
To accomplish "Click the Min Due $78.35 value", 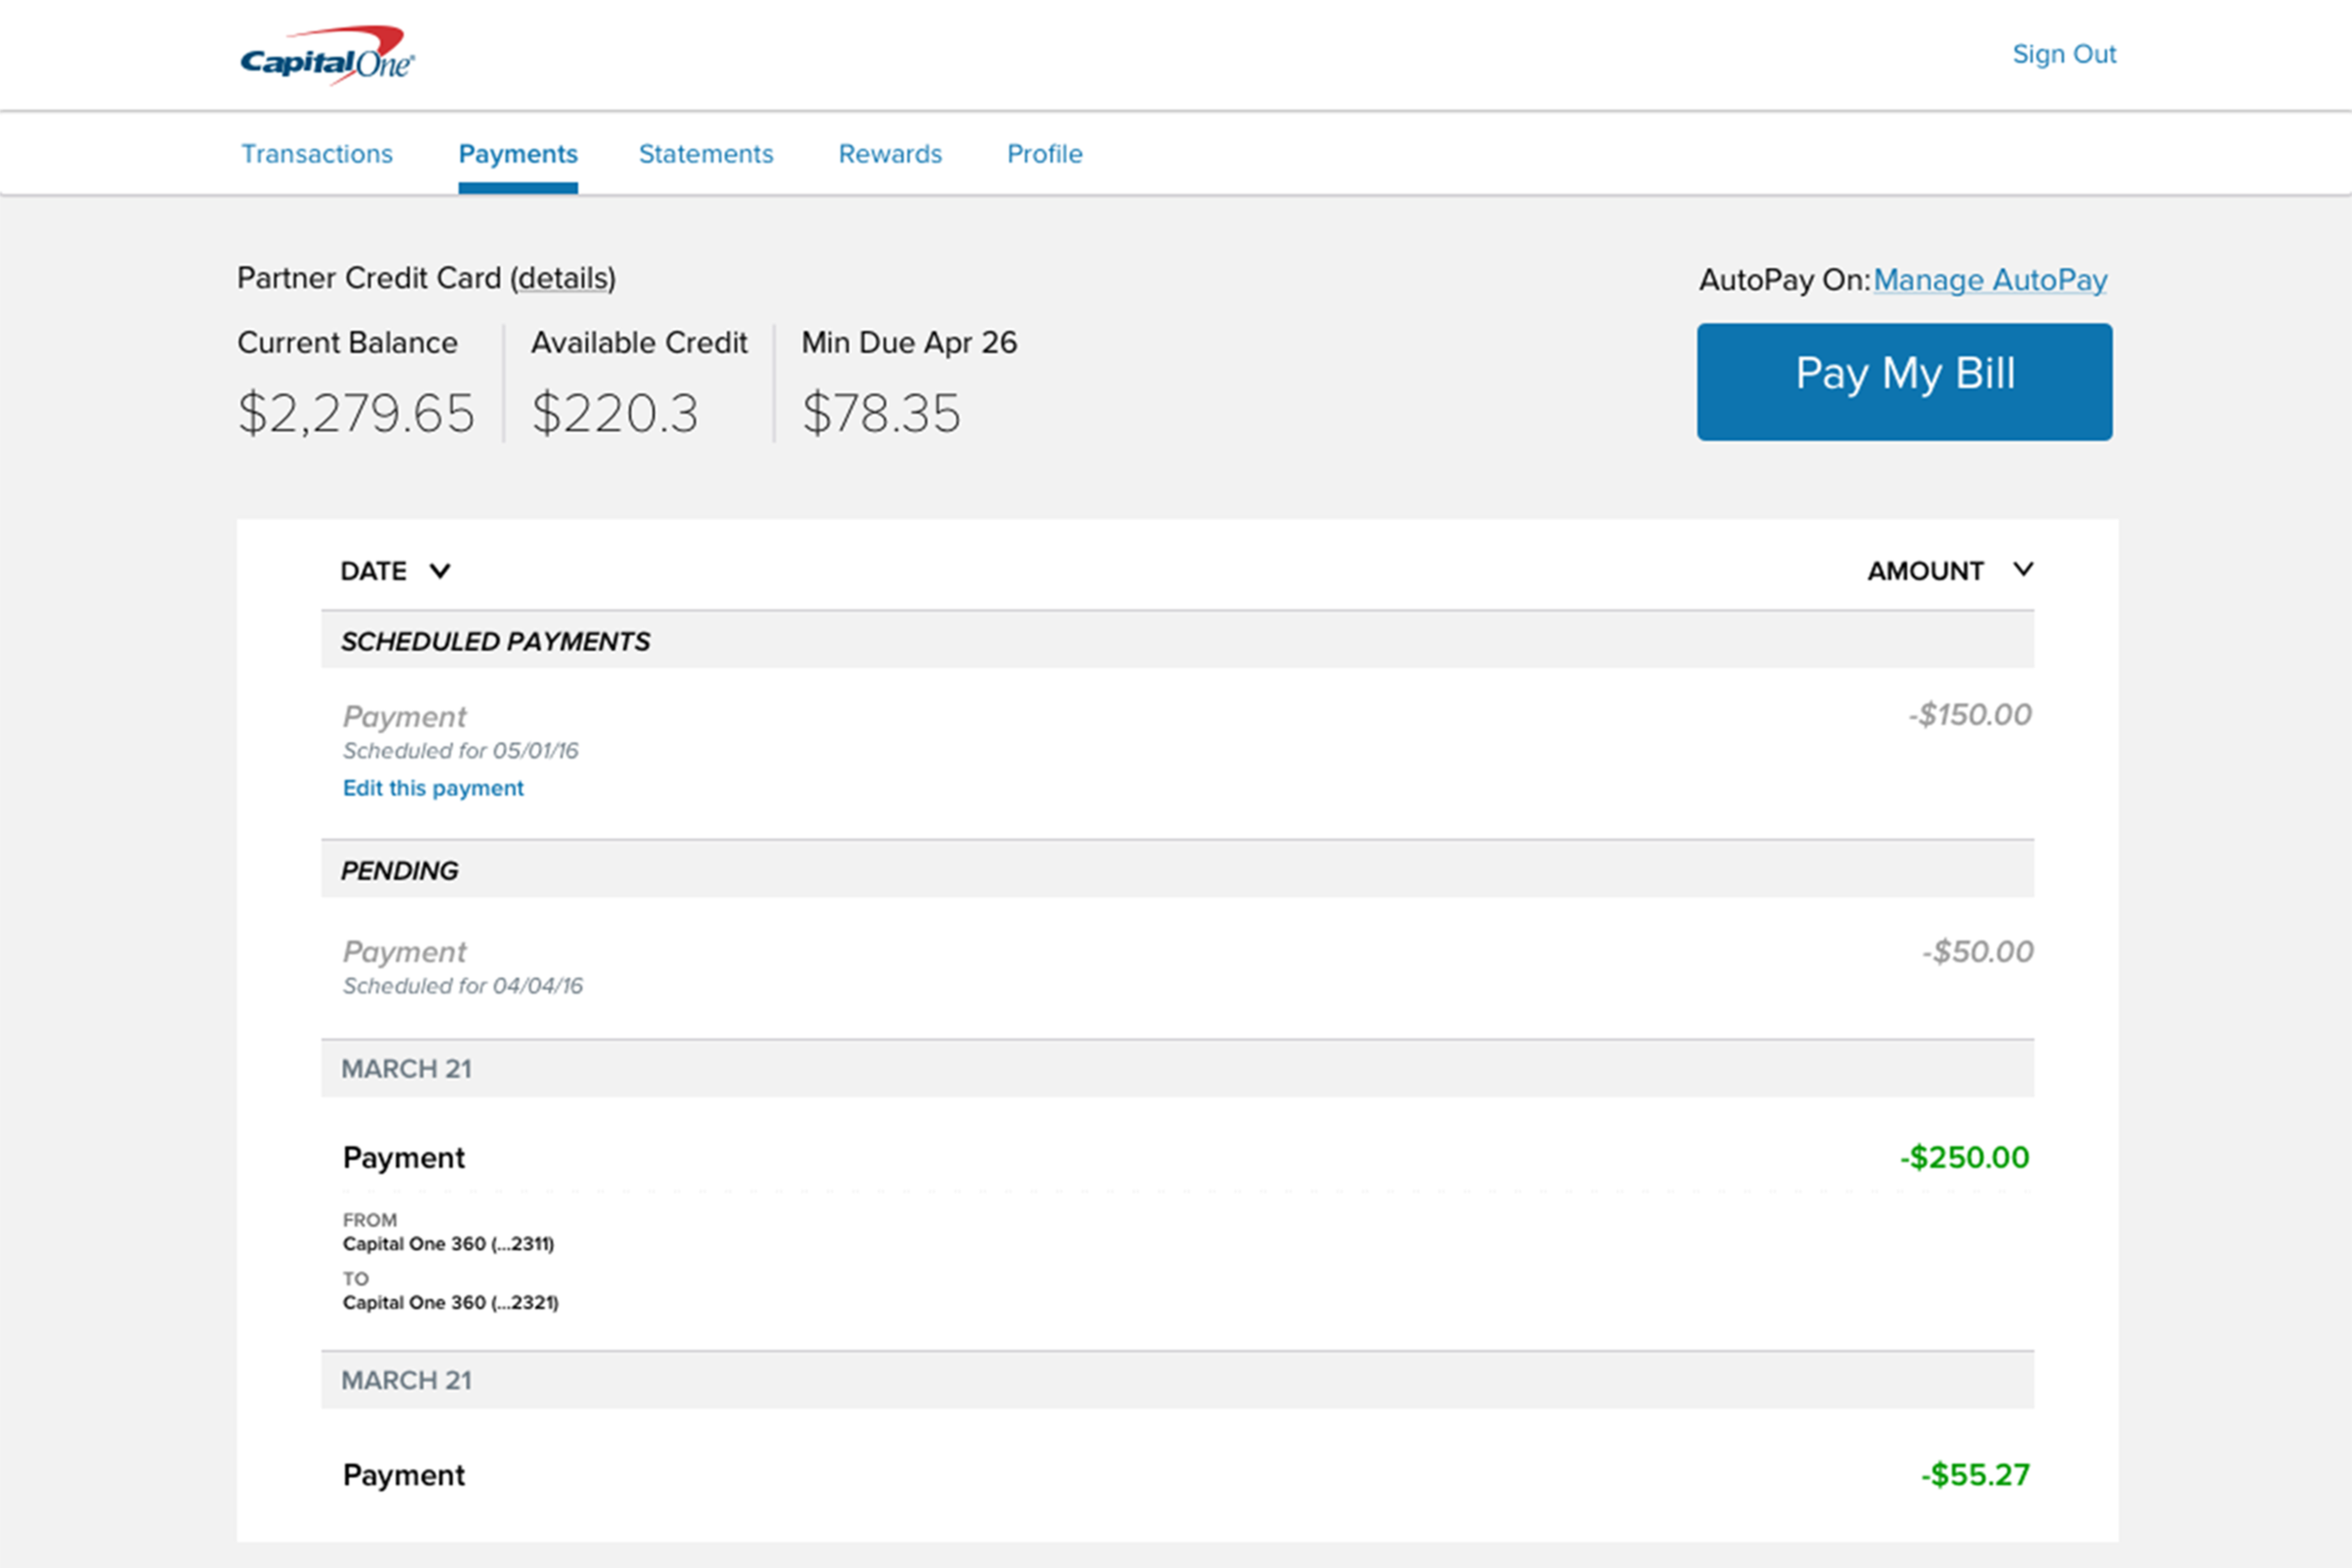I will [x=881, y=413].
